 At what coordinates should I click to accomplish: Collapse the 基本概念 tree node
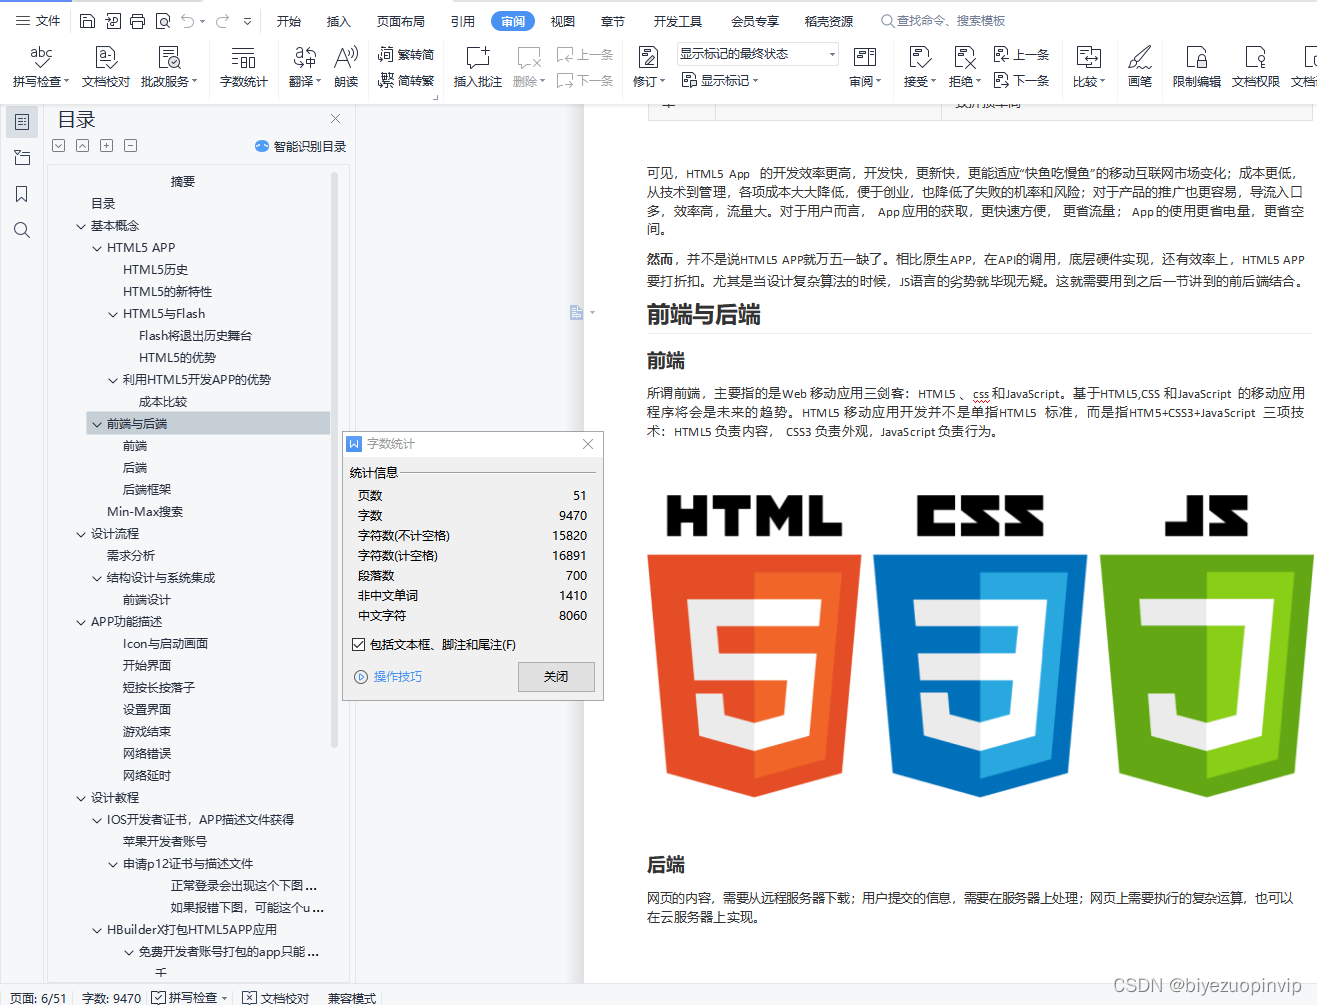[x=81, y=226]
